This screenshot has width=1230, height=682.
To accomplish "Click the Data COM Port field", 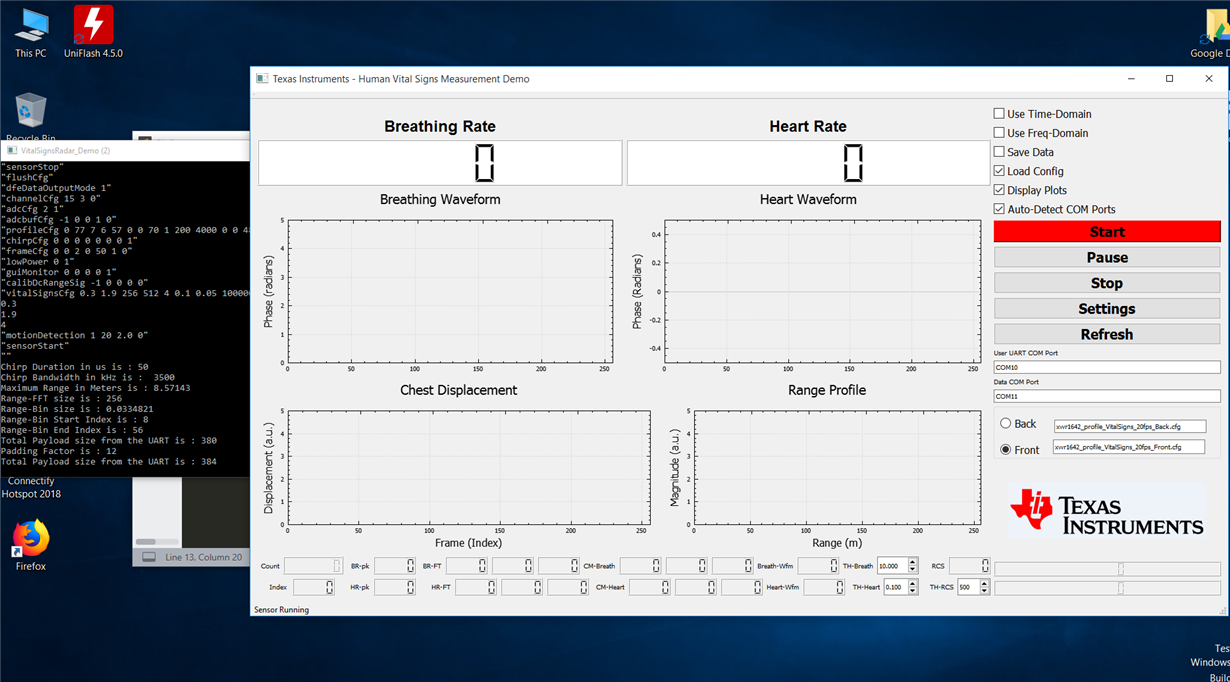I will (1107, 396).
